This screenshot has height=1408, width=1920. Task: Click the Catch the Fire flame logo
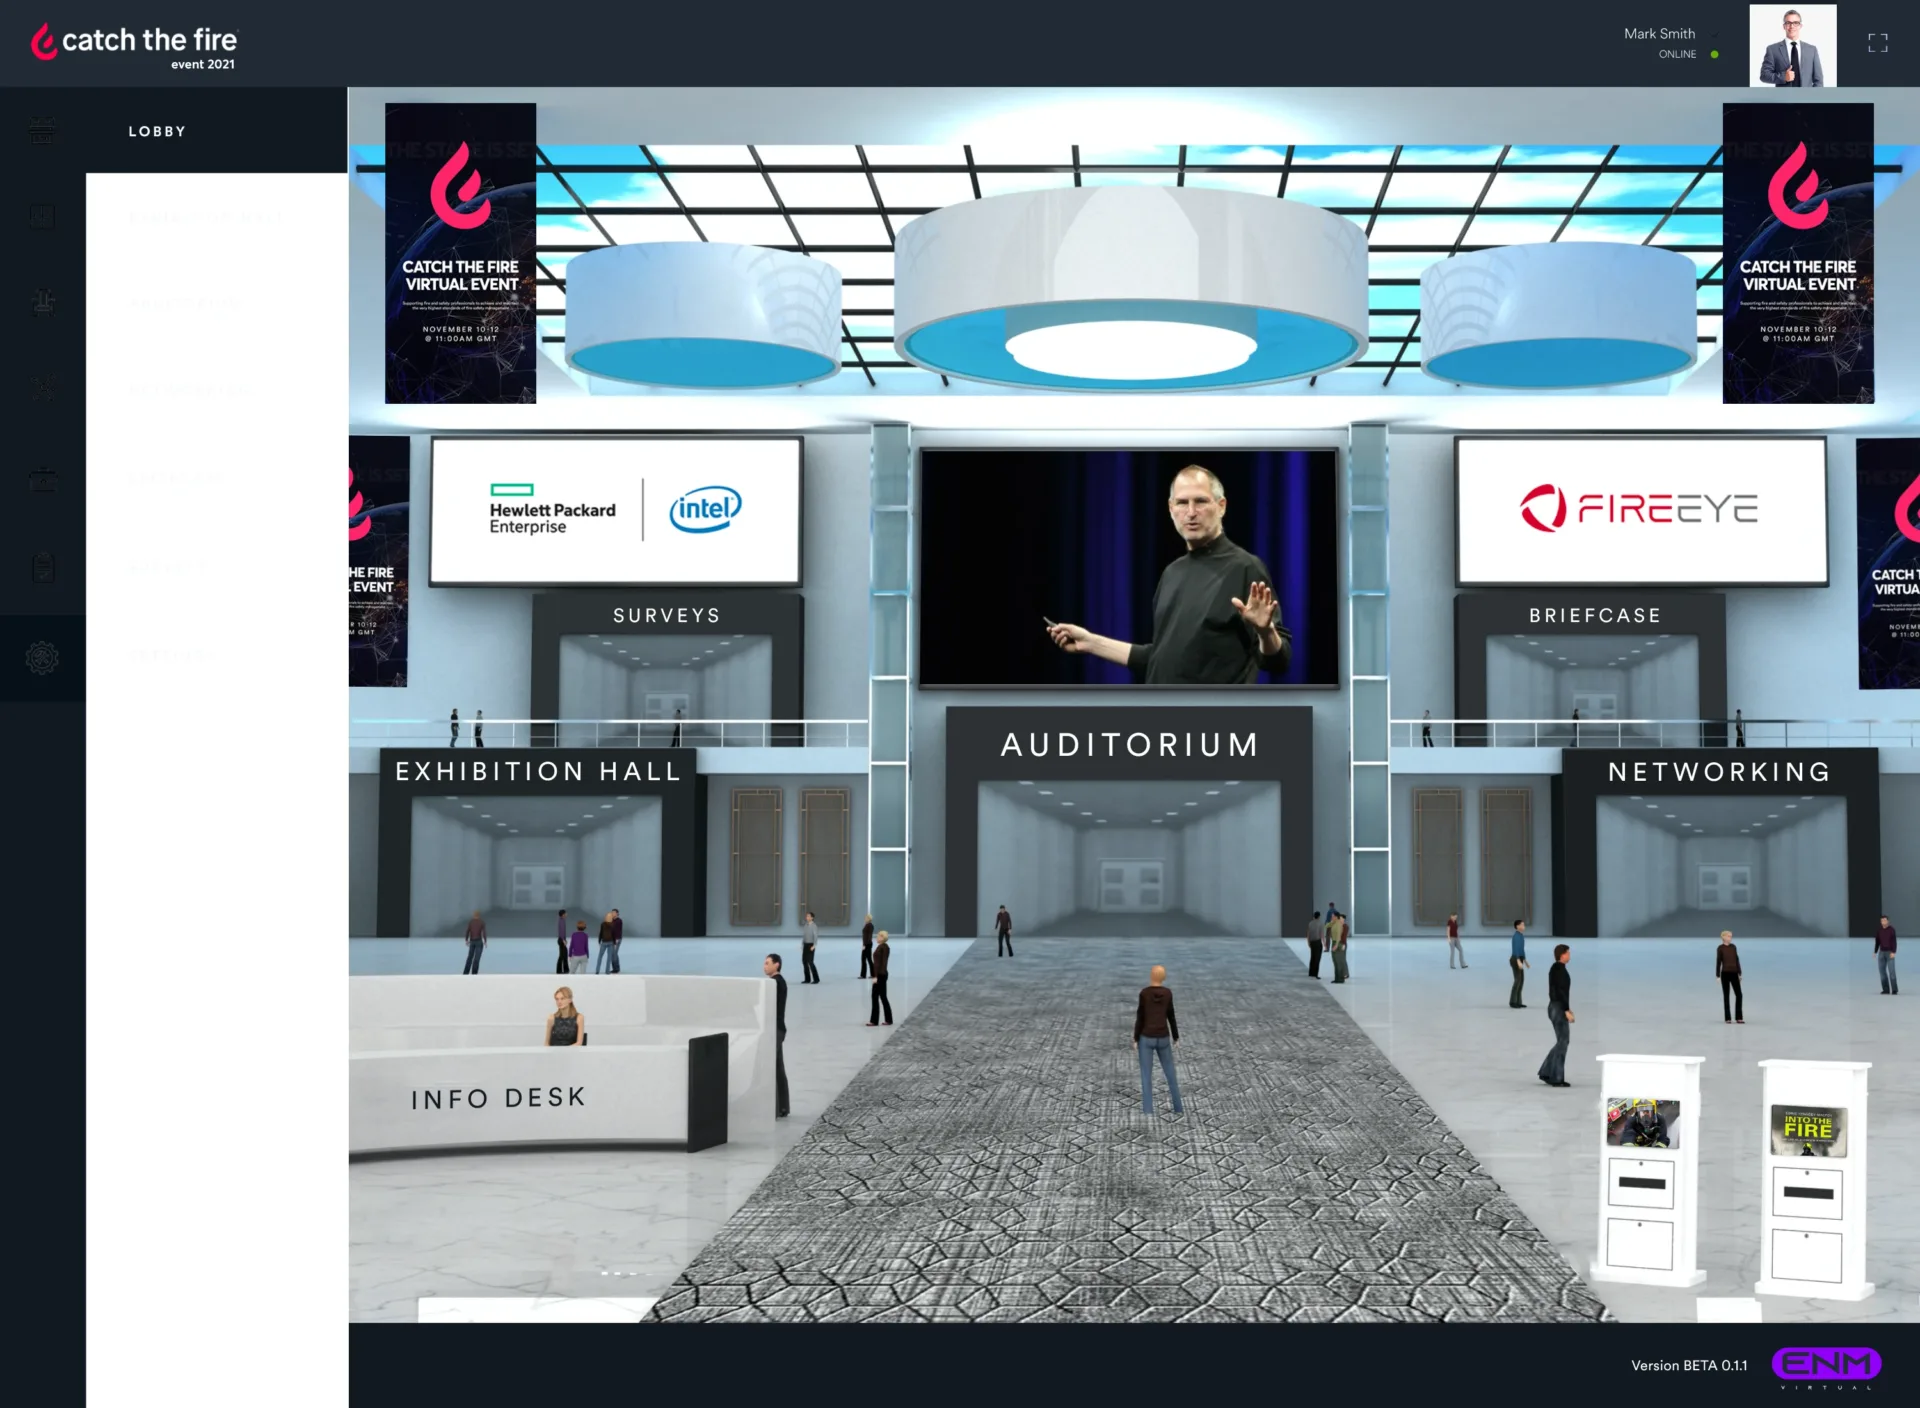43,41
